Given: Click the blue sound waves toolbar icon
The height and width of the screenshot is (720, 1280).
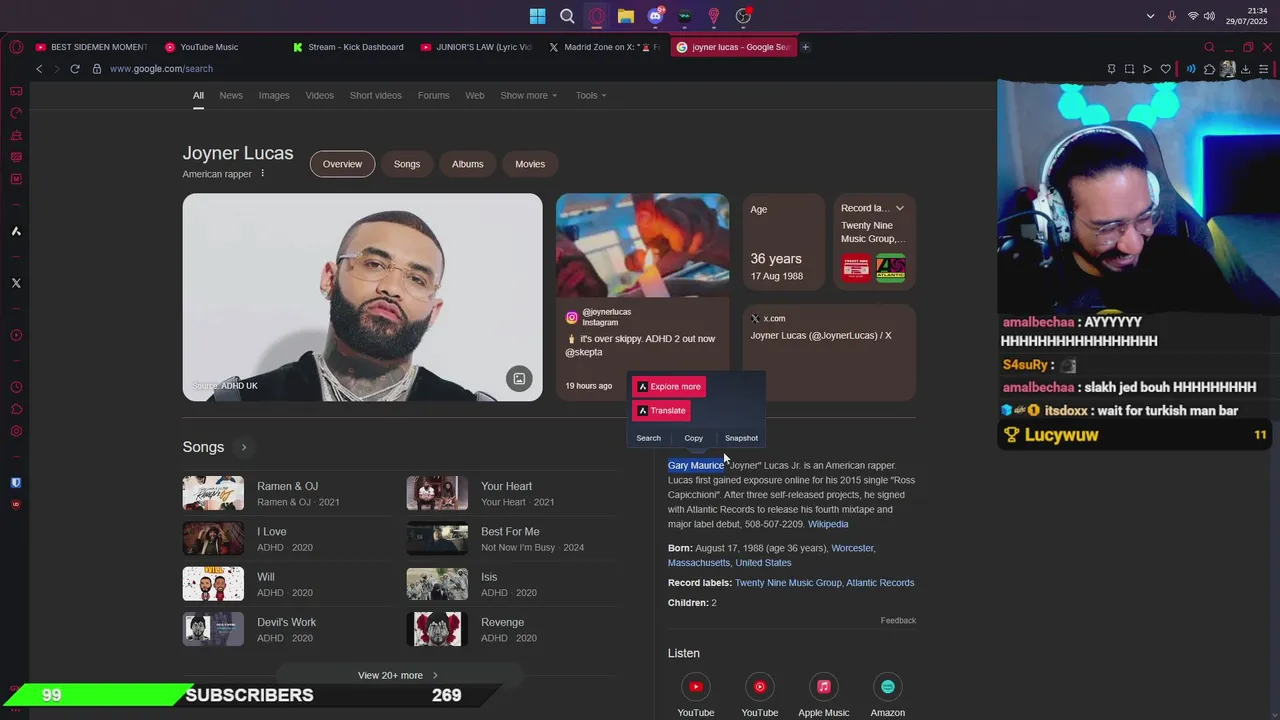Looking at the screenshot, I should point(1191,69).
